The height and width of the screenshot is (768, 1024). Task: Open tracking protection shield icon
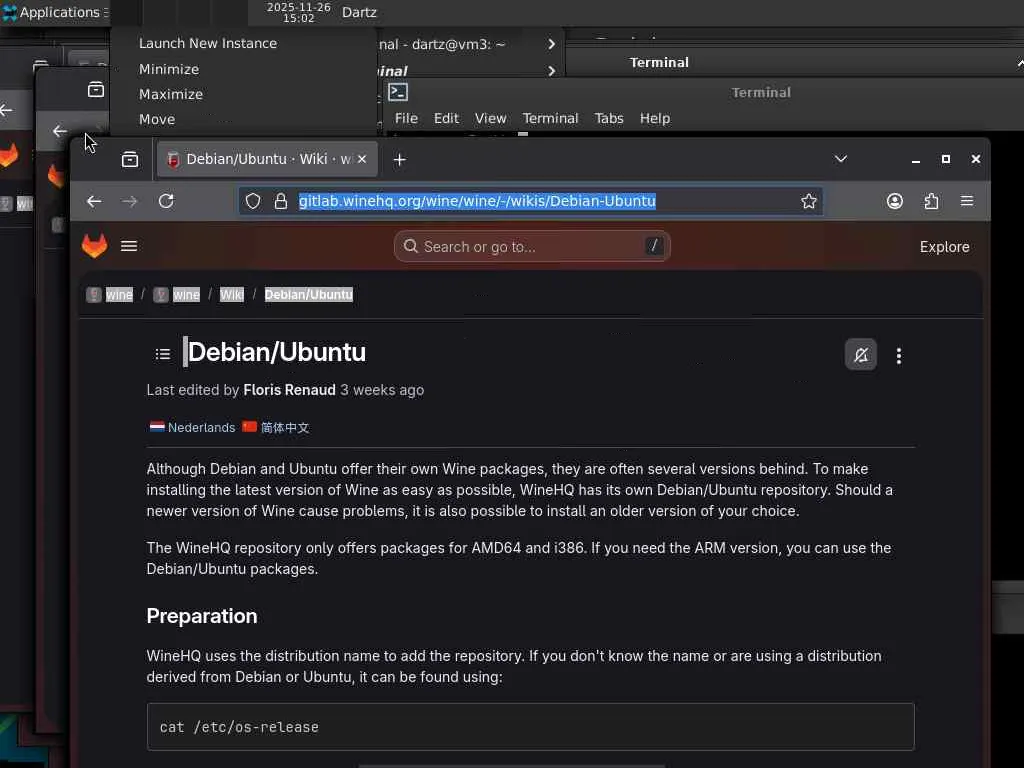(253, 201)
